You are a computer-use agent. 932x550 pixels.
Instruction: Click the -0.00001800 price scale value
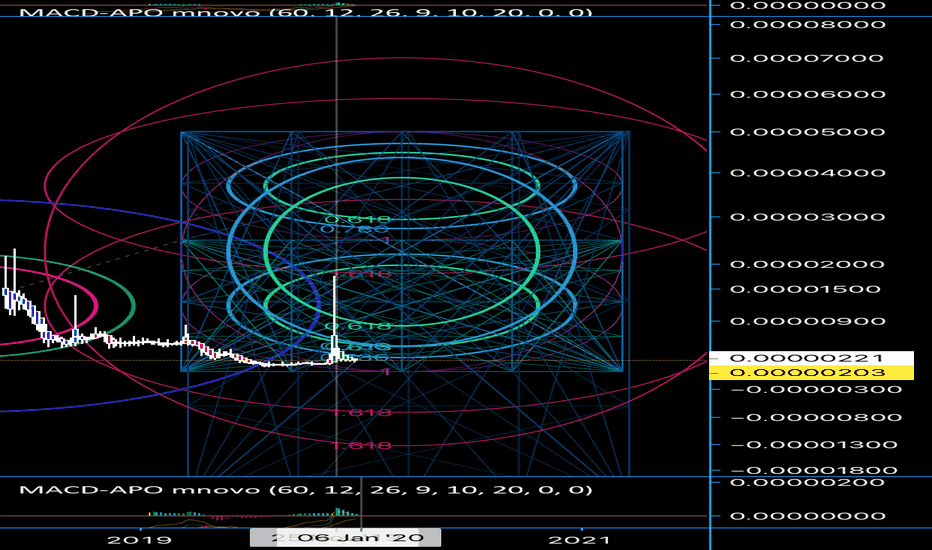pyautogui.click(x=814, y=470)
